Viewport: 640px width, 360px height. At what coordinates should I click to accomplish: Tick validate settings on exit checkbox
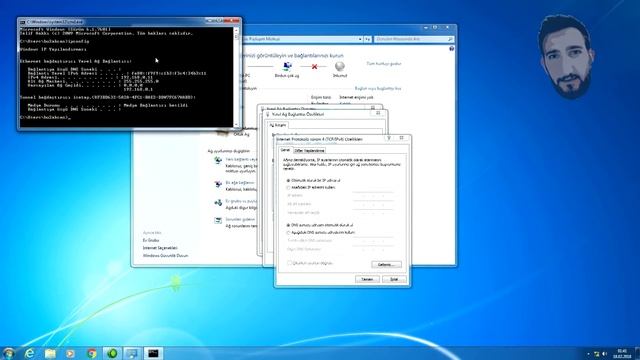289,263
